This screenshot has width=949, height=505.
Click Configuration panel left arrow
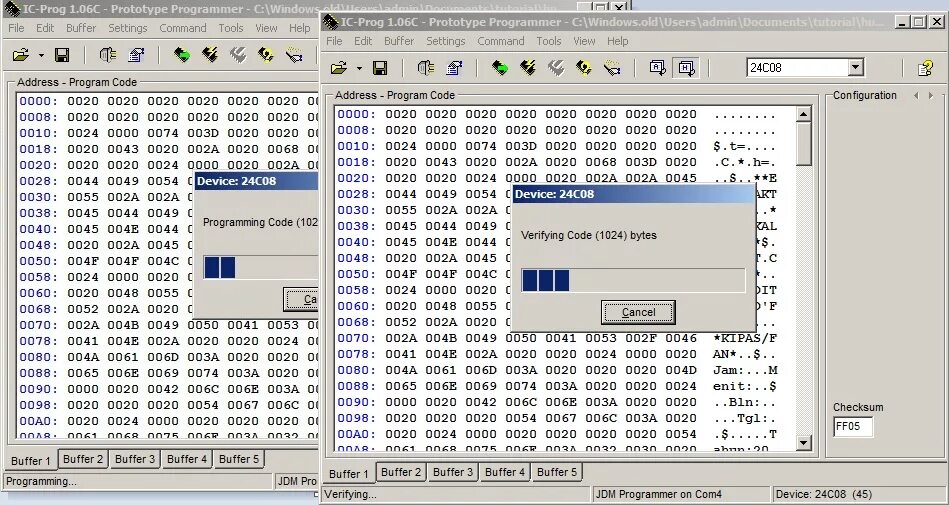(x=916, y=96)
